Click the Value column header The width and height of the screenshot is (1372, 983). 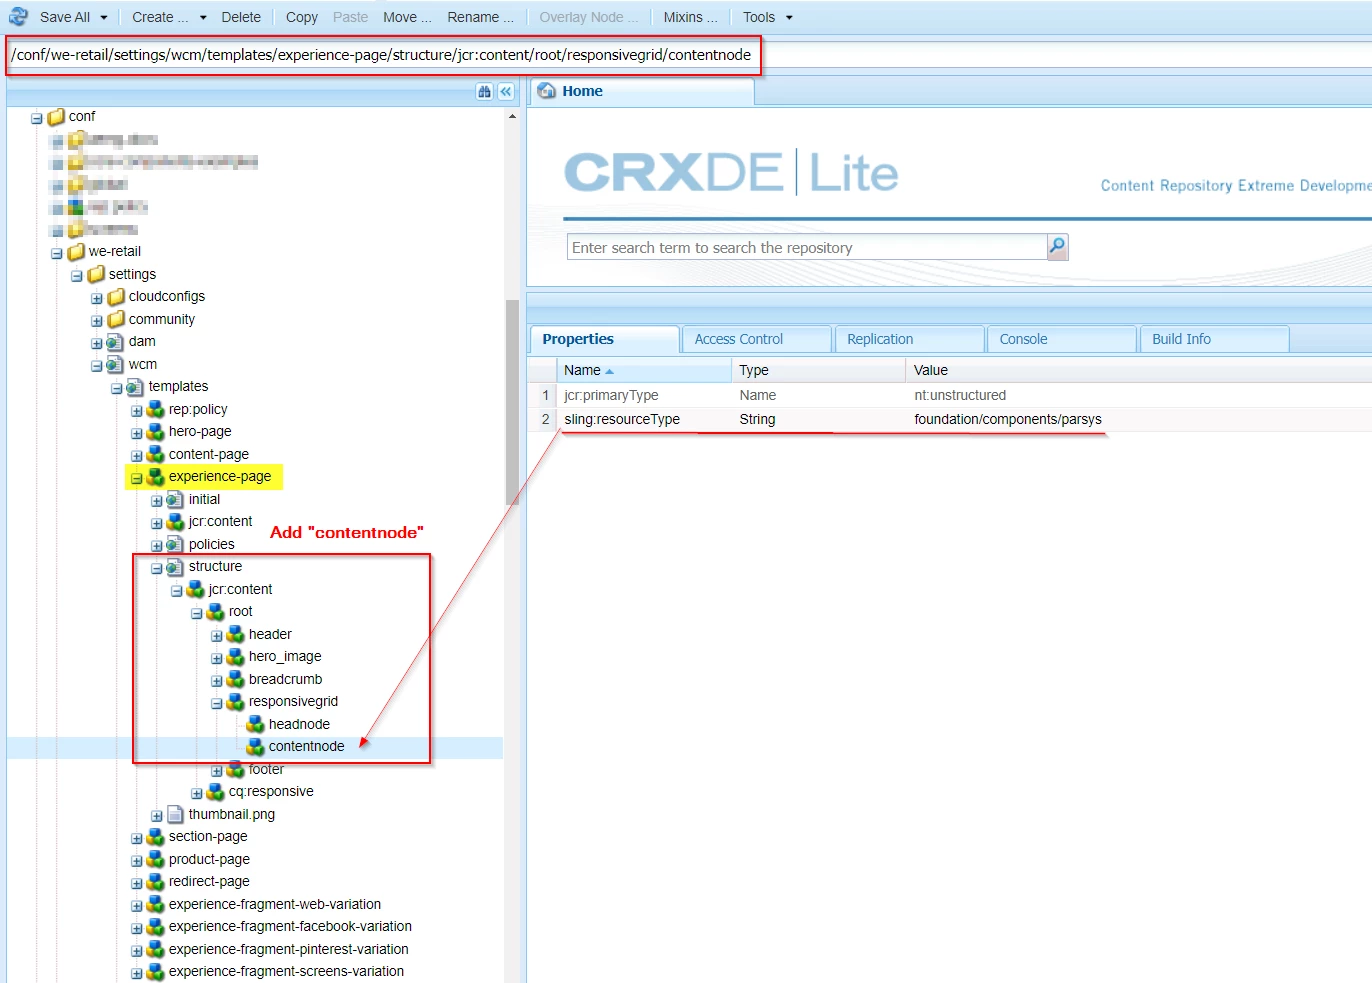(x=1138, y=370)
